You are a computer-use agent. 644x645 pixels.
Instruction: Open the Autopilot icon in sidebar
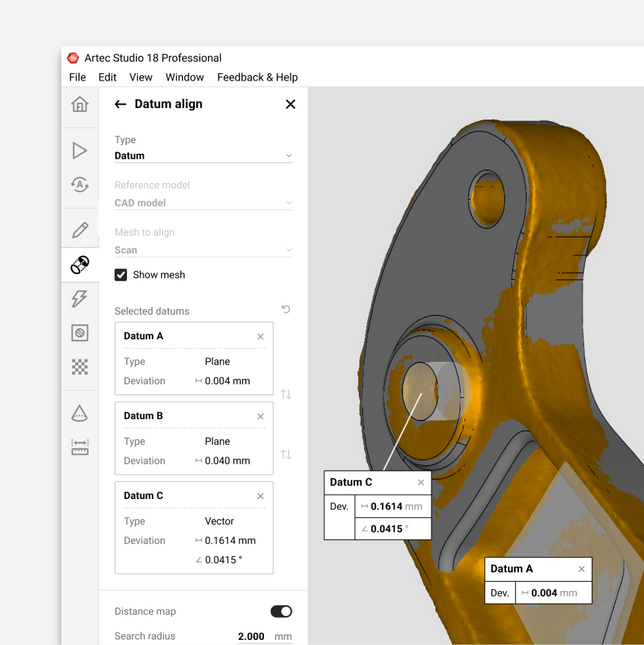tap(80, 184)
